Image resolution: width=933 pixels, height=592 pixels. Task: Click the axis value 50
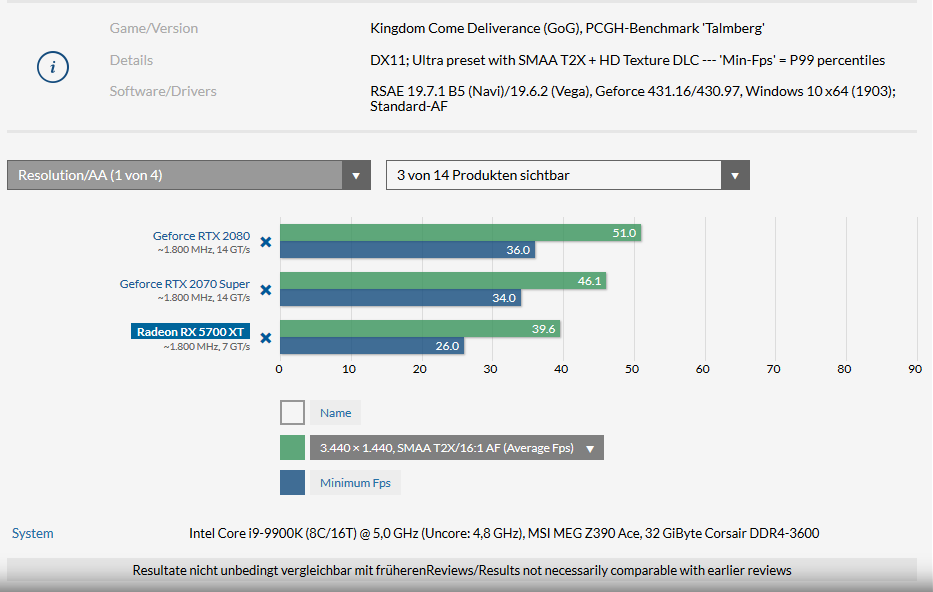(x=632, y=369)
